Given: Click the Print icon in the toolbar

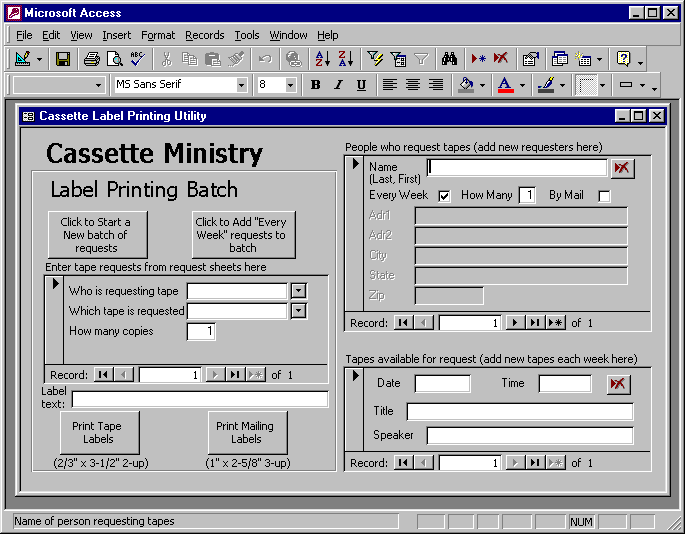Looking at the screenshot, I should click(92, 60).
